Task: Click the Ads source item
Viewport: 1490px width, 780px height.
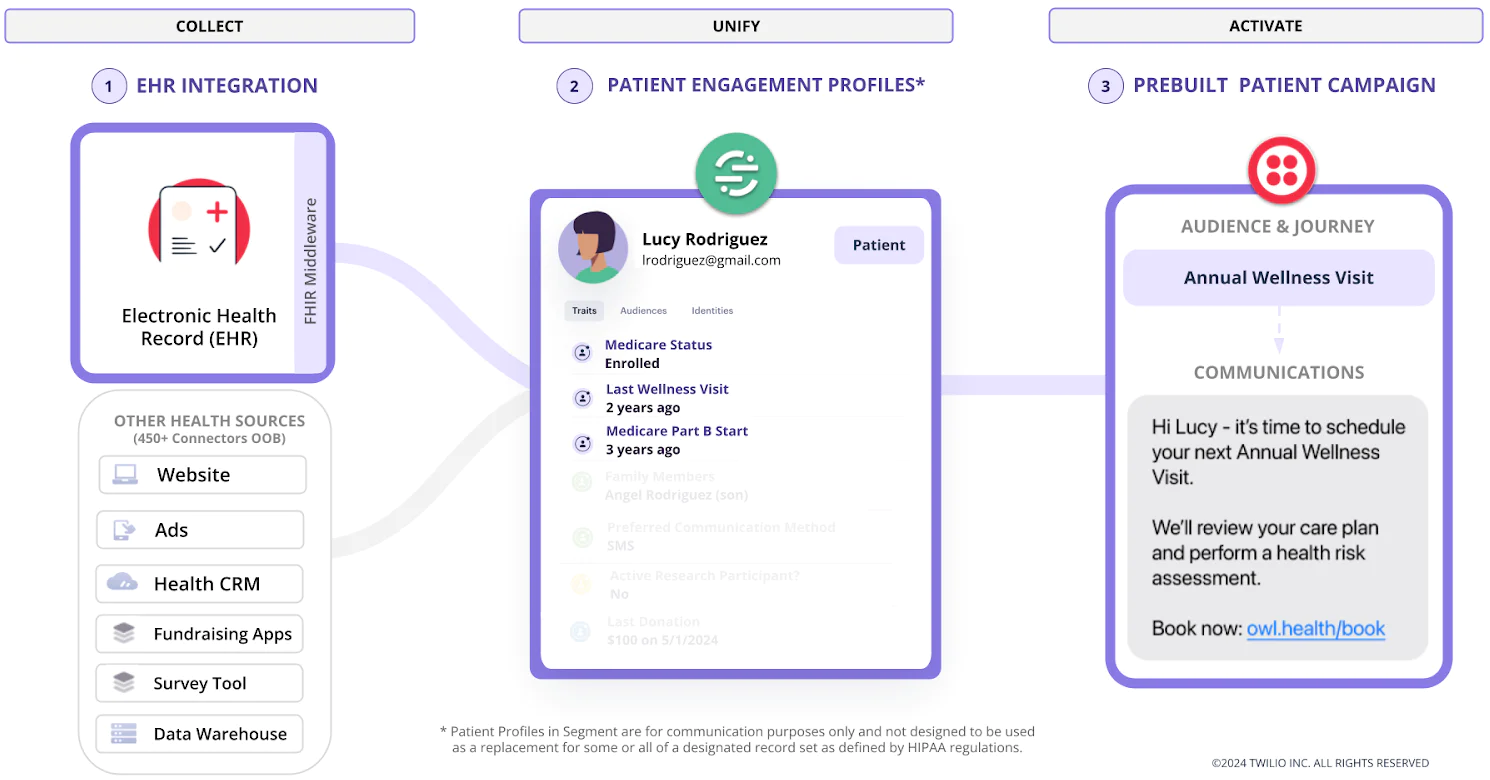Action: [x=200, y=530]
